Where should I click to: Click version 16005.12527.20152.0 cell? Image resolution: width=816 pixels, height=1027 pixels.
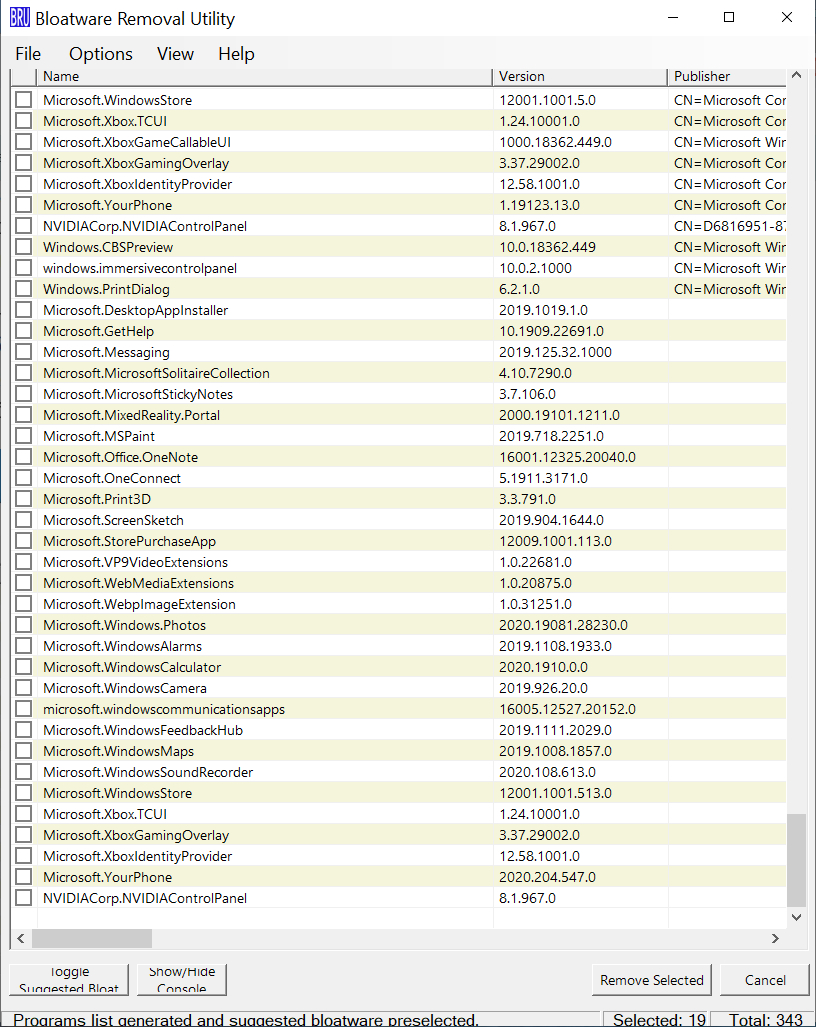[567, 709]
